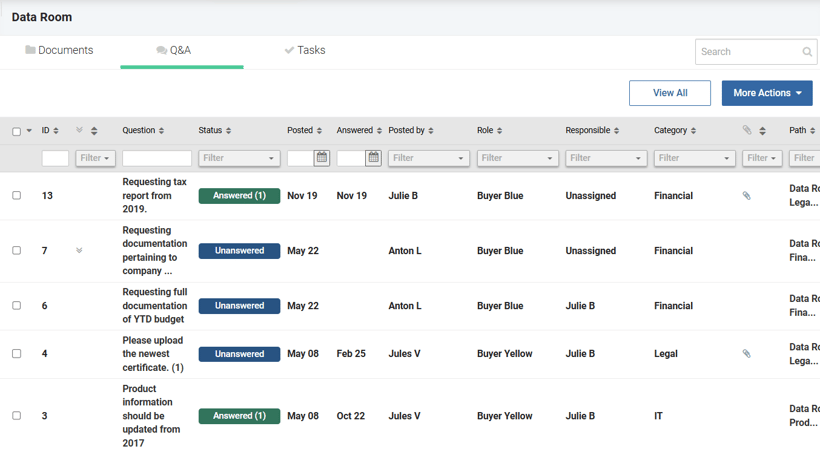Screen dimensions: 820x452
Task: Sort by ID column arrows
Action: pos(56,131)
